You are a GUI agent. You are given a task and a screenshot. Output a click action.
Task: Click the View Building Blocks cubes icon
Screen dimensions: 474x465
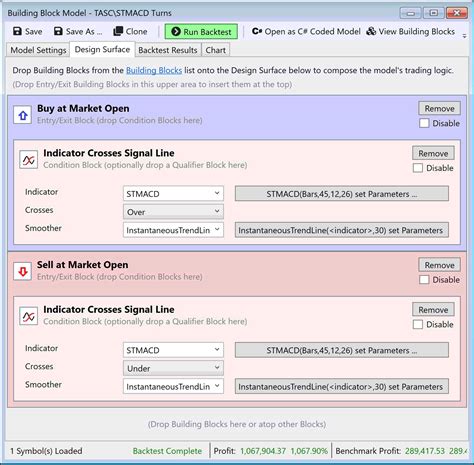371,31
